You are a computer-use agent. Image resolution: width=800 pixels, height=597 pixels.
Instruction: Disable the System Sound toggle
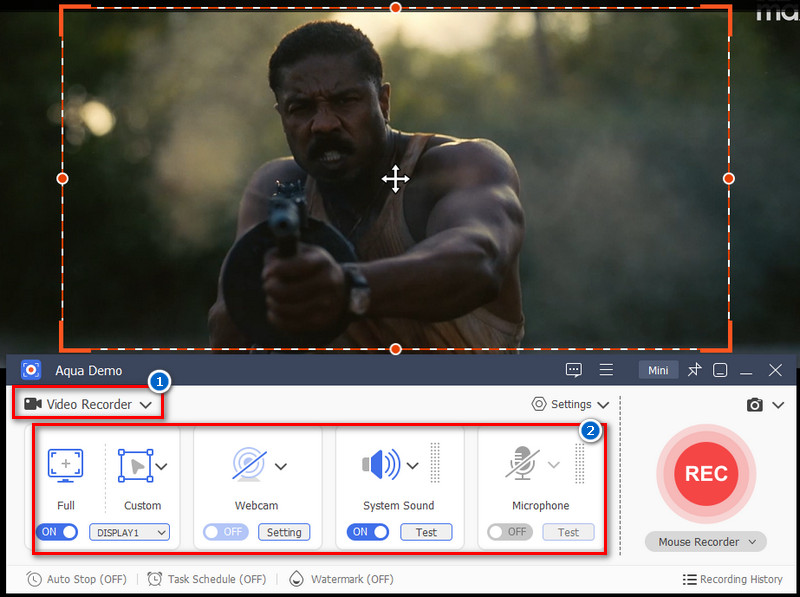[x=367, y=532]
